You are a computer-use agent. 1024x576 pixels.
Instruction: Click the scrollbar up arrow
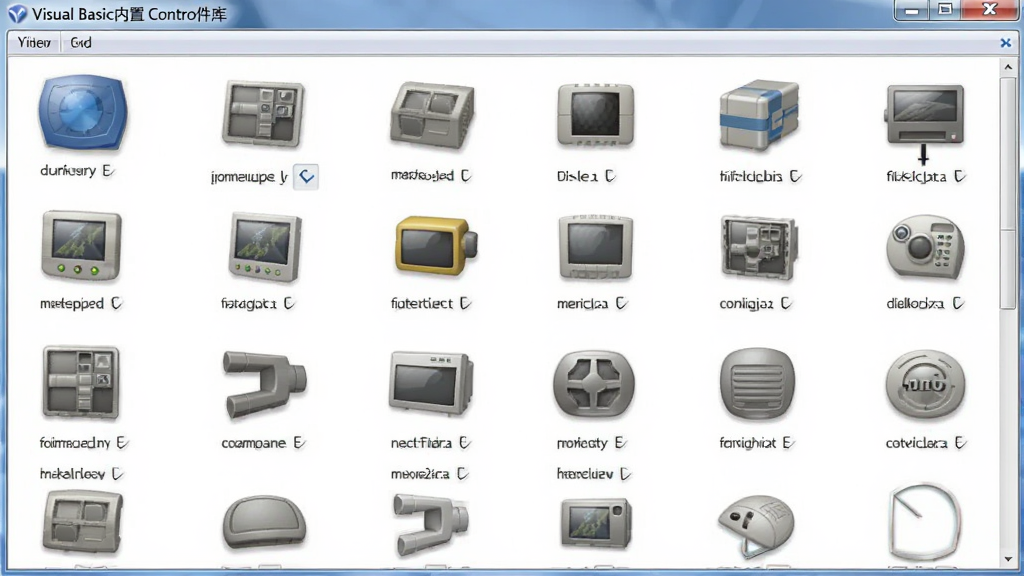click(x=1008, y=67)
